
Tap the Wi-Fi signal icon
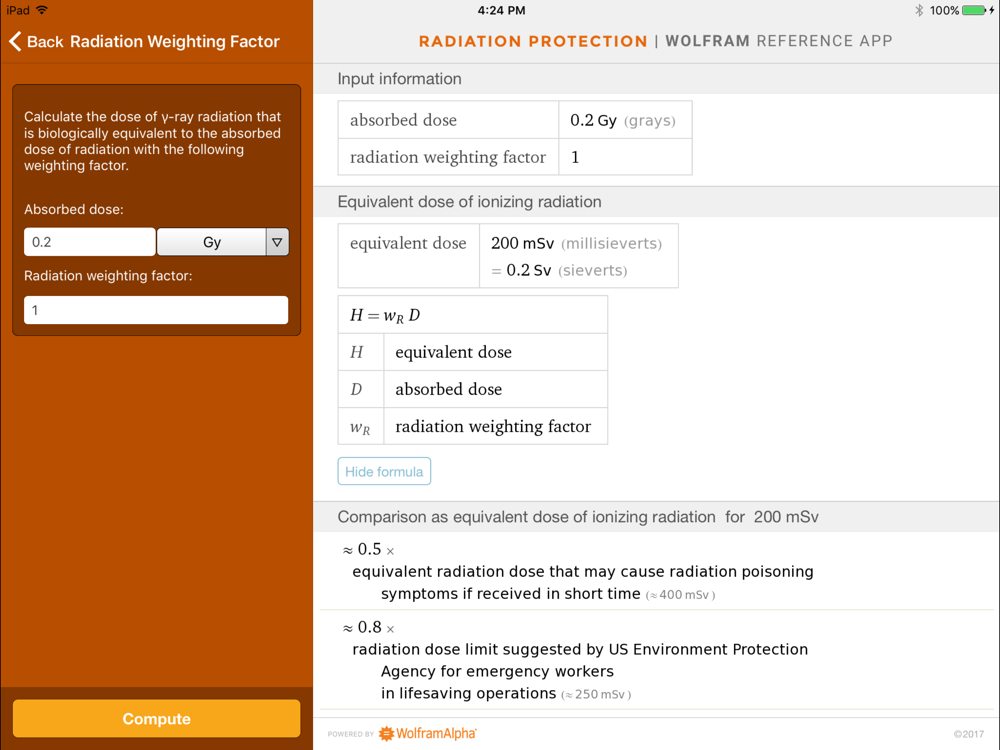pos(42,10)
